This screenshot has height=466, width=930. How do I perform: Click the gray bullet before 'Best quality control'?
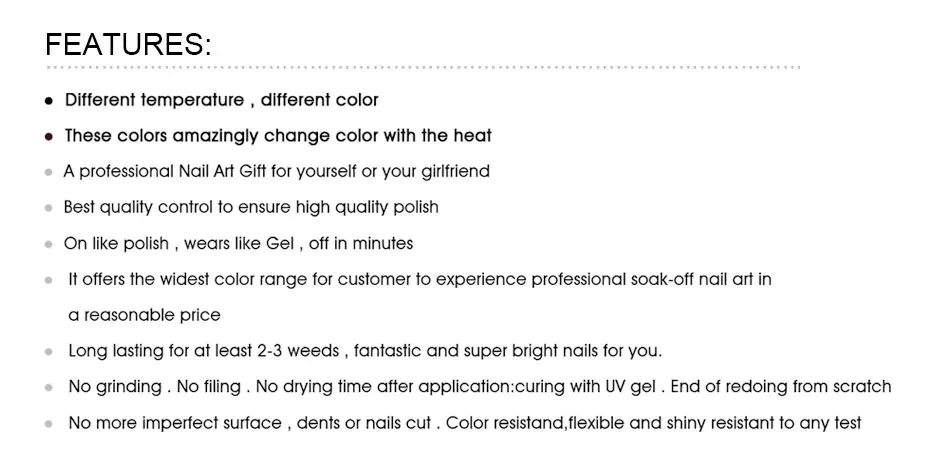tap(49, 209)
